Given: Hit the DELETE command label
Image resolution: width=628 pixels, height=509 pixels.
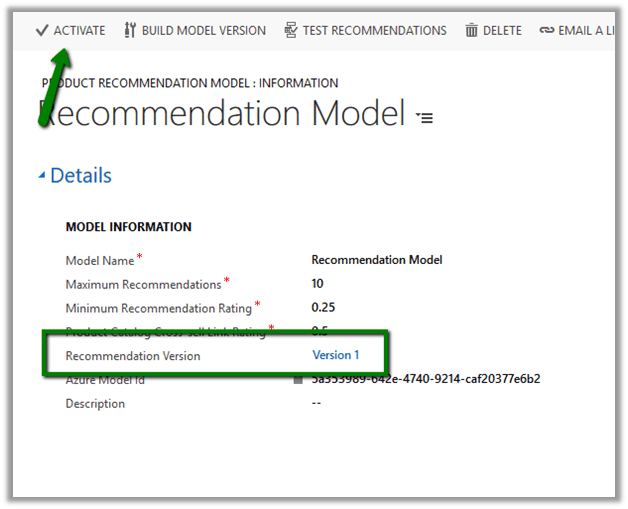Looking at the screenshot, I should [x=502, y=30].
